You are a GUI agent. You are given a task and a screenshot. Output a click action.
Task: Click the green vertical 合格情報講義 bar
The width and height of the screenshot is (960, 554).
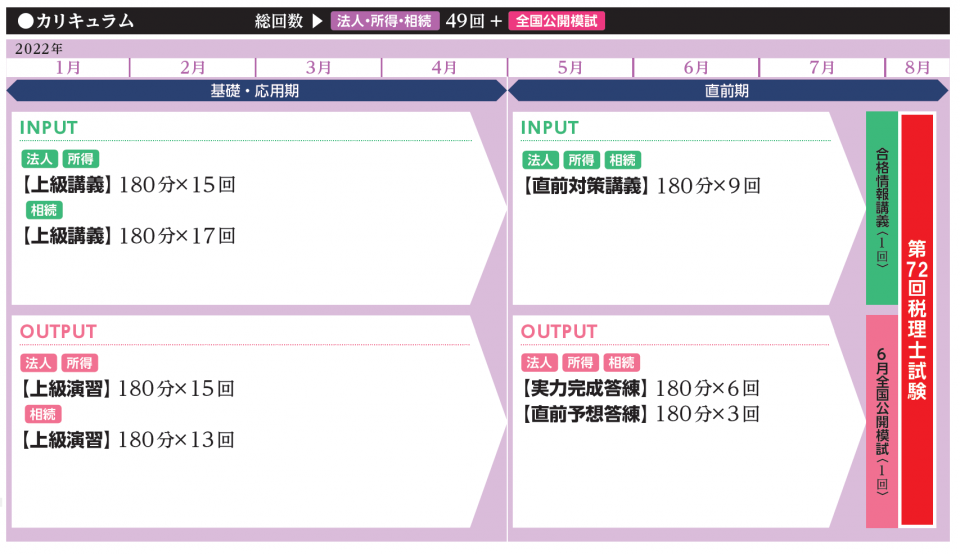pos(881,208)
